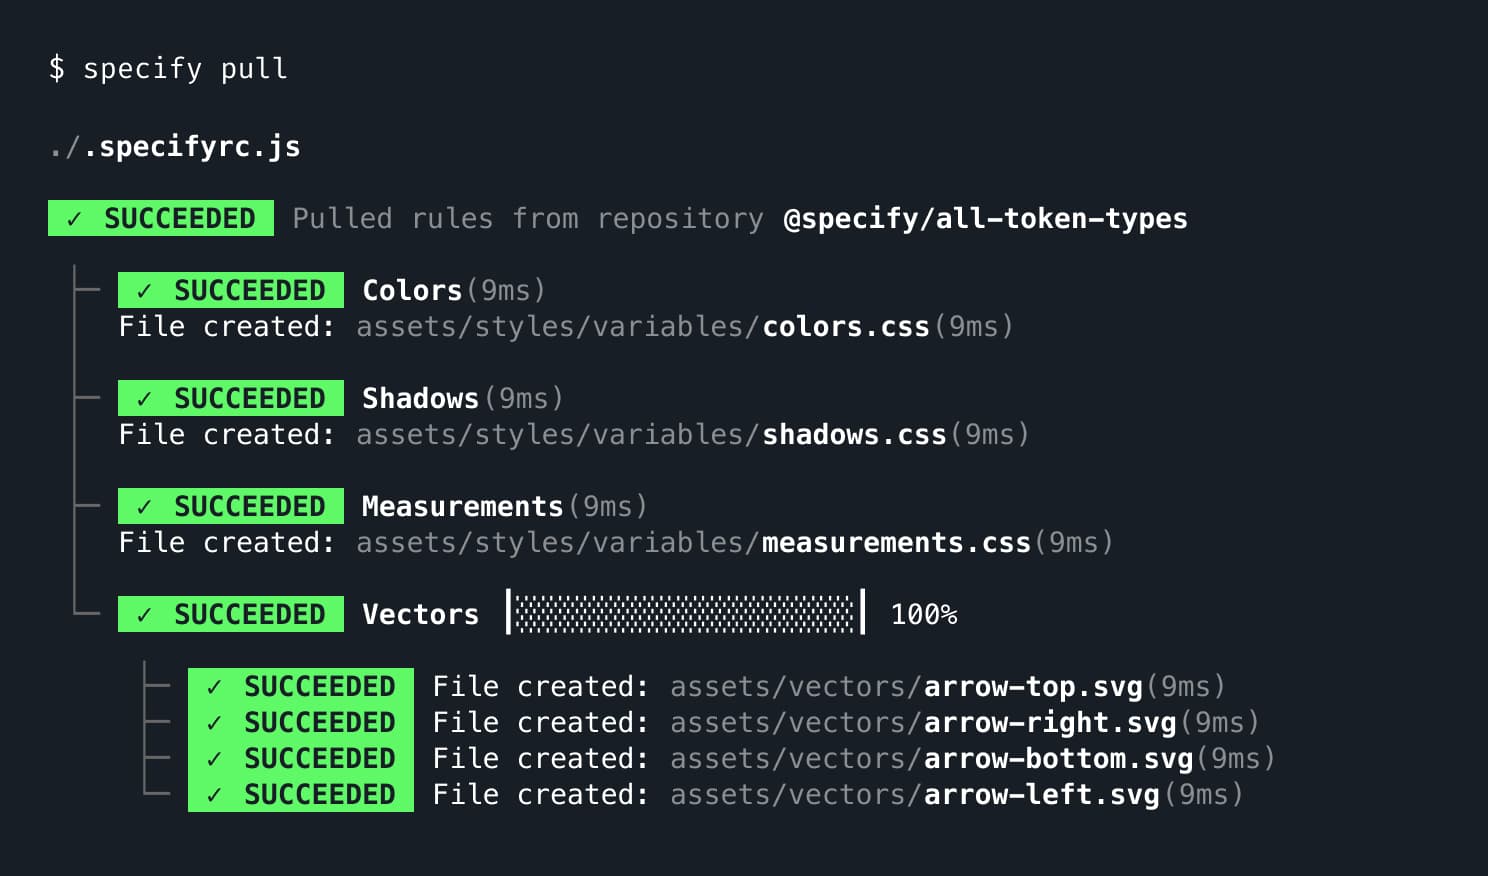Click the @specify/all-token-types repository name
Viewport: 1488px width, 876px height.
[x=985, y=219]
